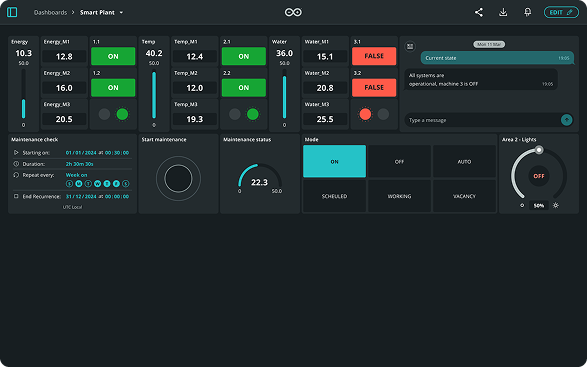Click the dimmer knob handle
The width and height of the screenshot is (587, 367).
coord(539,150)
